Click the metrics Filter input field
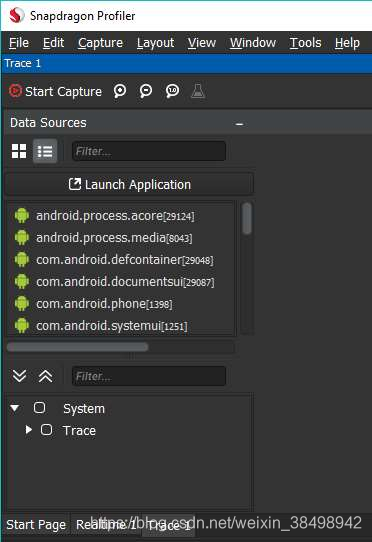Screen dimensions: 372x542 (x=149, y=376)
